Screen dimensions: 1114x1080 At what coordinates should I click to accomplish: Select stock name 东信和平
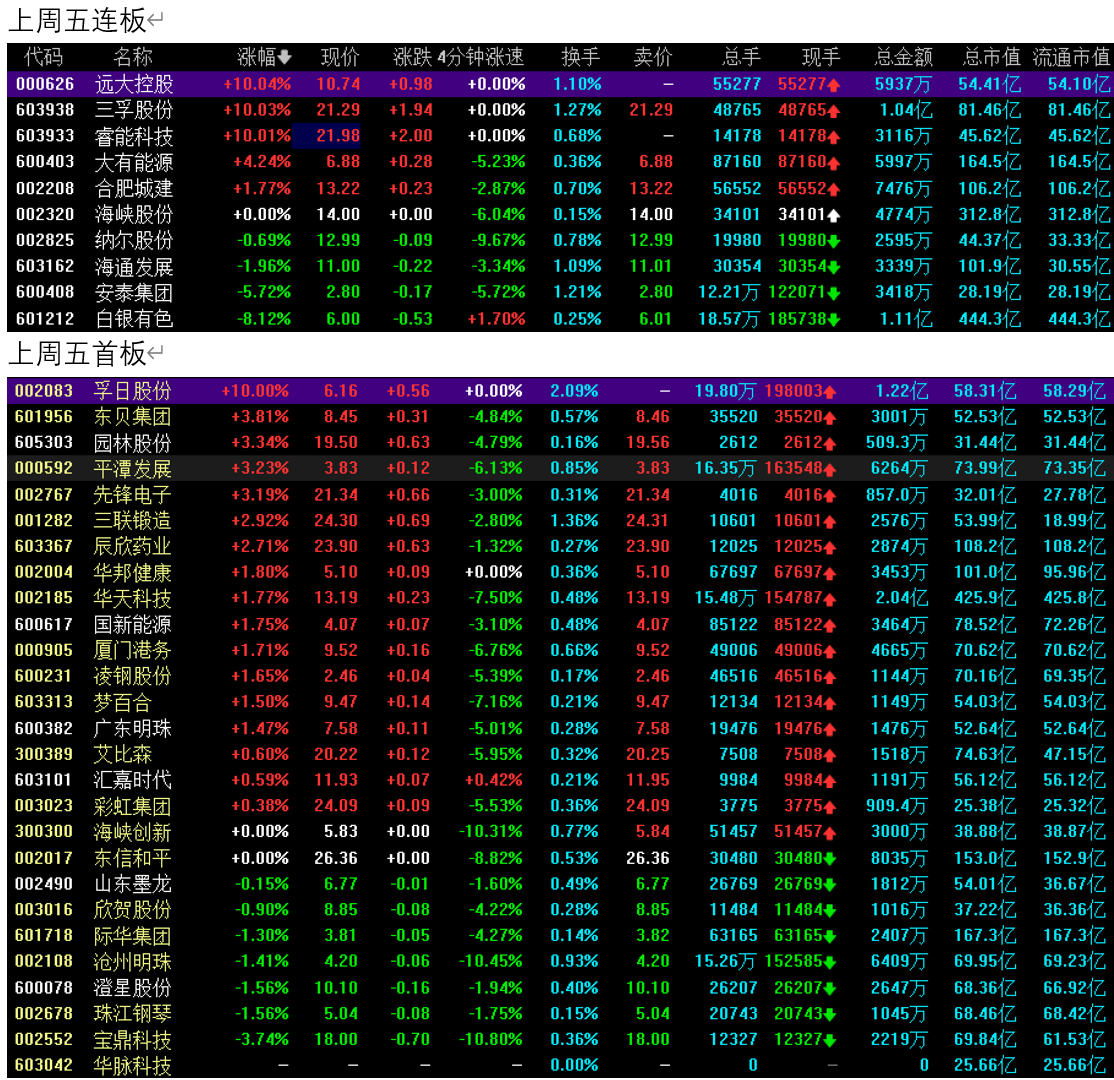[x=132, y=858]
